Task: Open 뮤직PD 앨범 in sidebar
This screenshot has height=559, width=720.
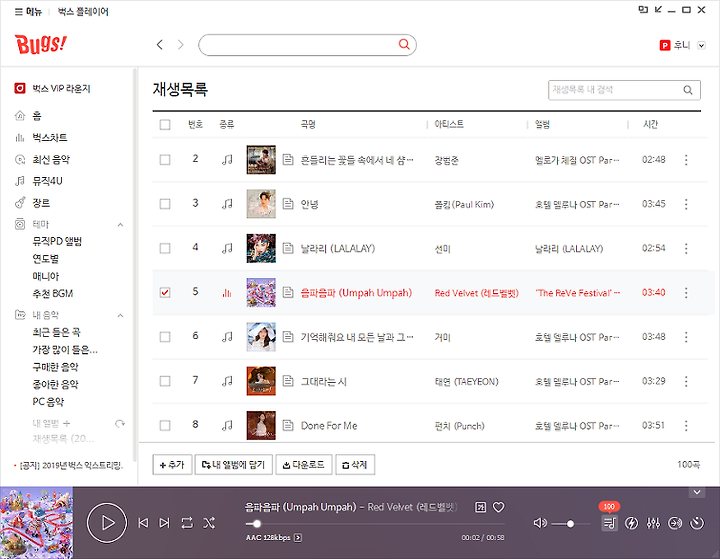Action: point(57,241)
